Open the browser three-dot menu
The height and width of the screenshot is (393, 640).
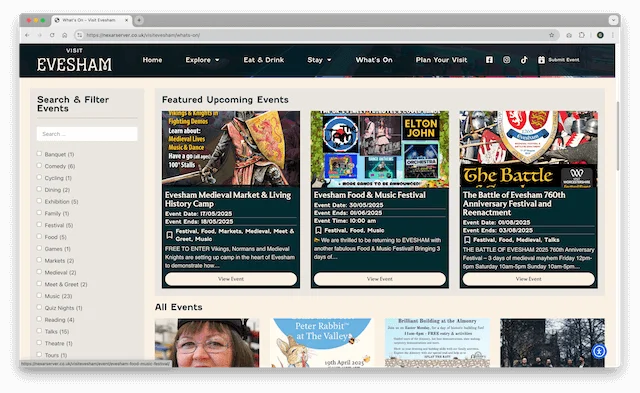pos(612,35)
